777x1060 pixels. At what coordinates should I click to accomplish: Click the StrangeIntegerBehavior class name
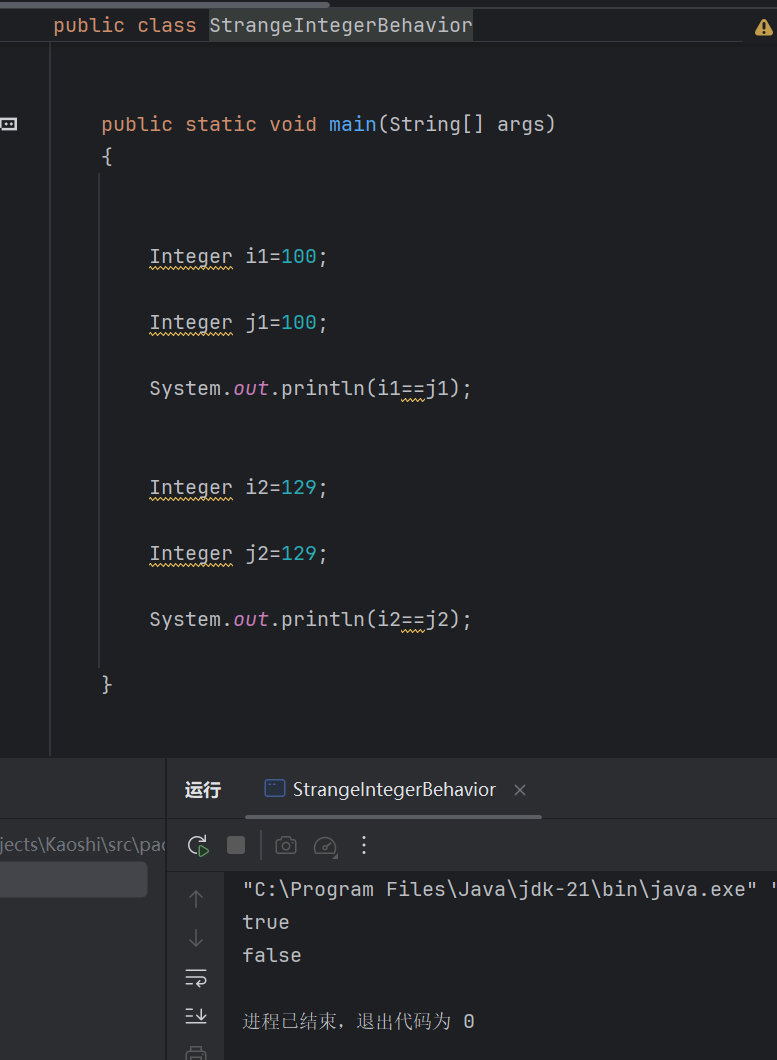tap(341, 26)
